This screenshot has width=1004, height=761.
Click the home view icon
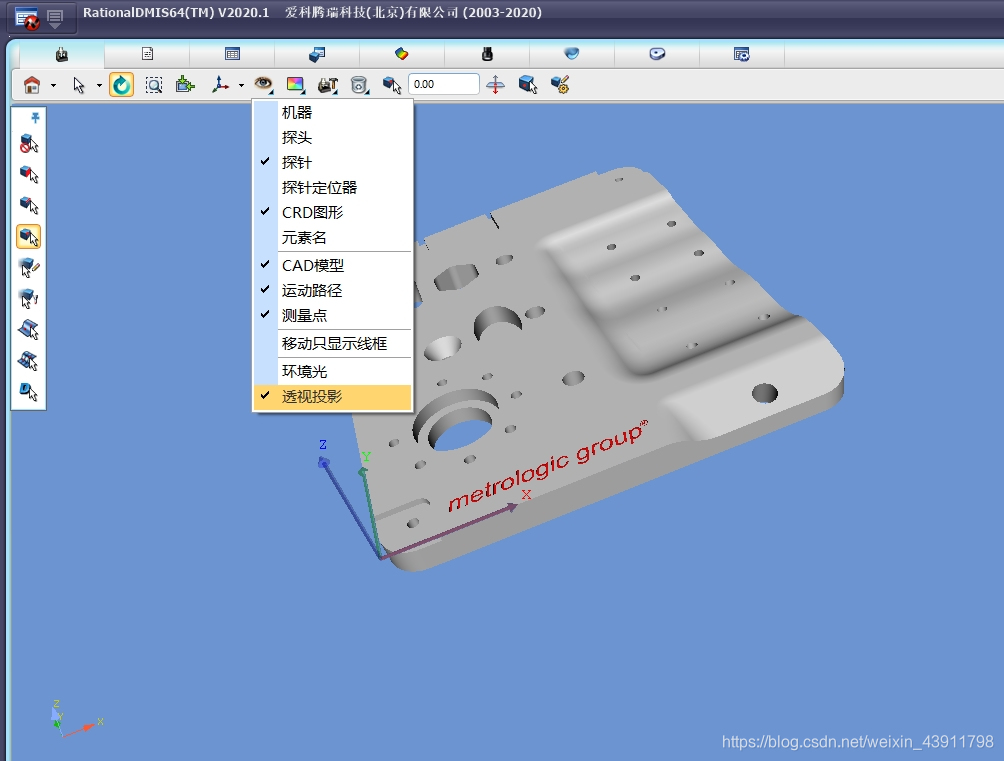(31, 85)
